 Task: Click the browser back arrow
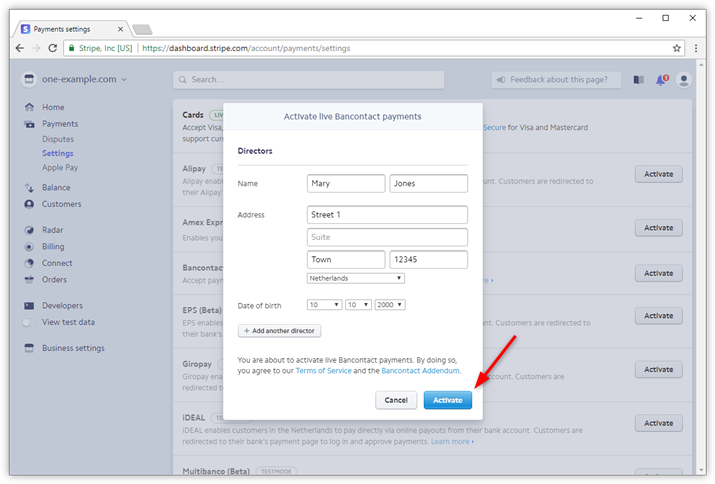point(20,48)
